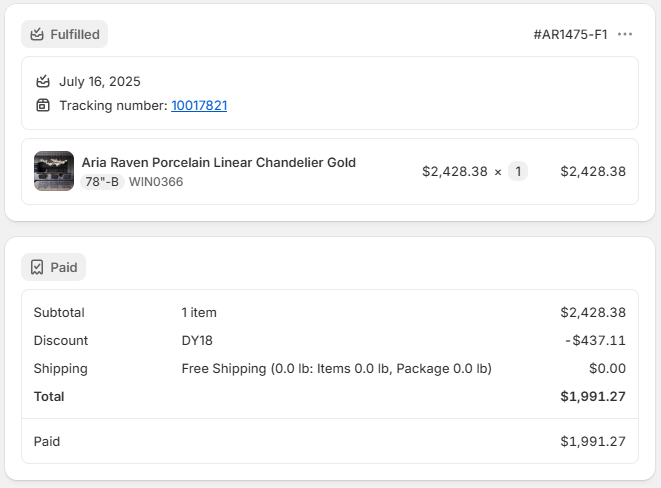661x488 pixels.
Task: Click the Paid badge label
Action: point(64,267)
